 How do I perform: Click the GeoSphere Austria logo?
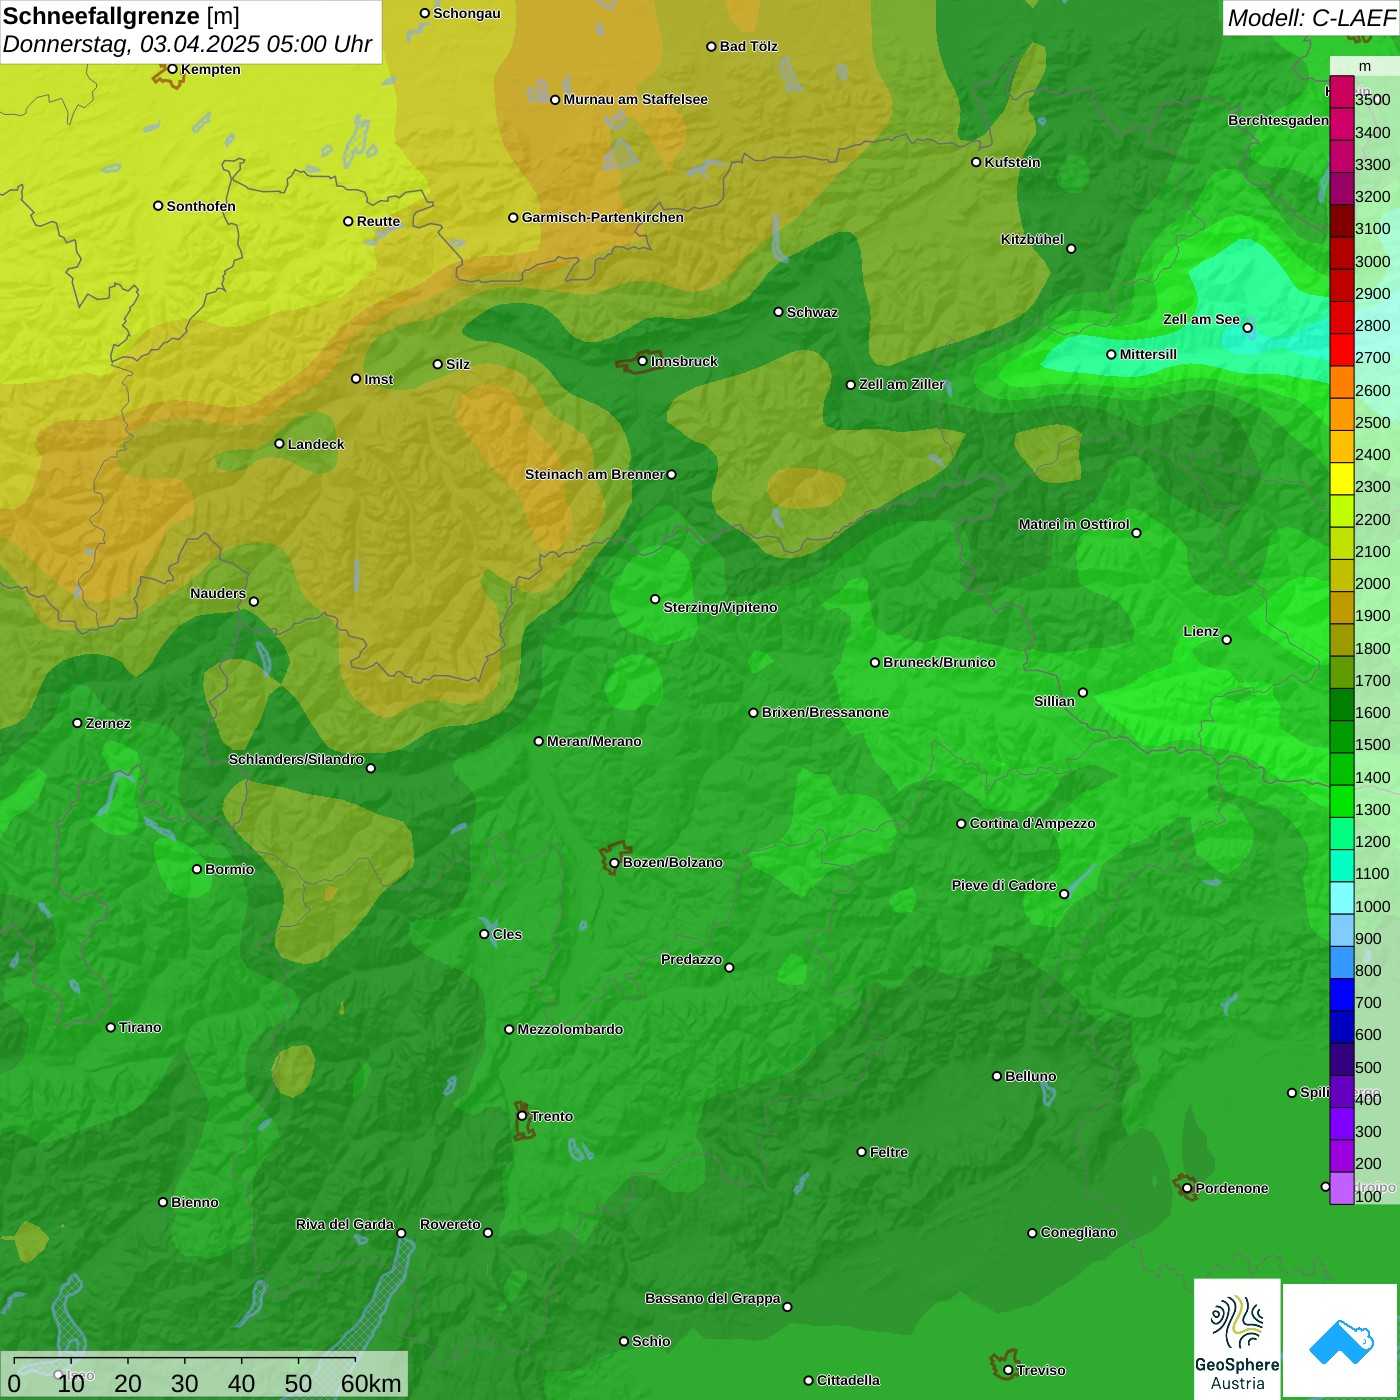[x=1237, y=1339]
